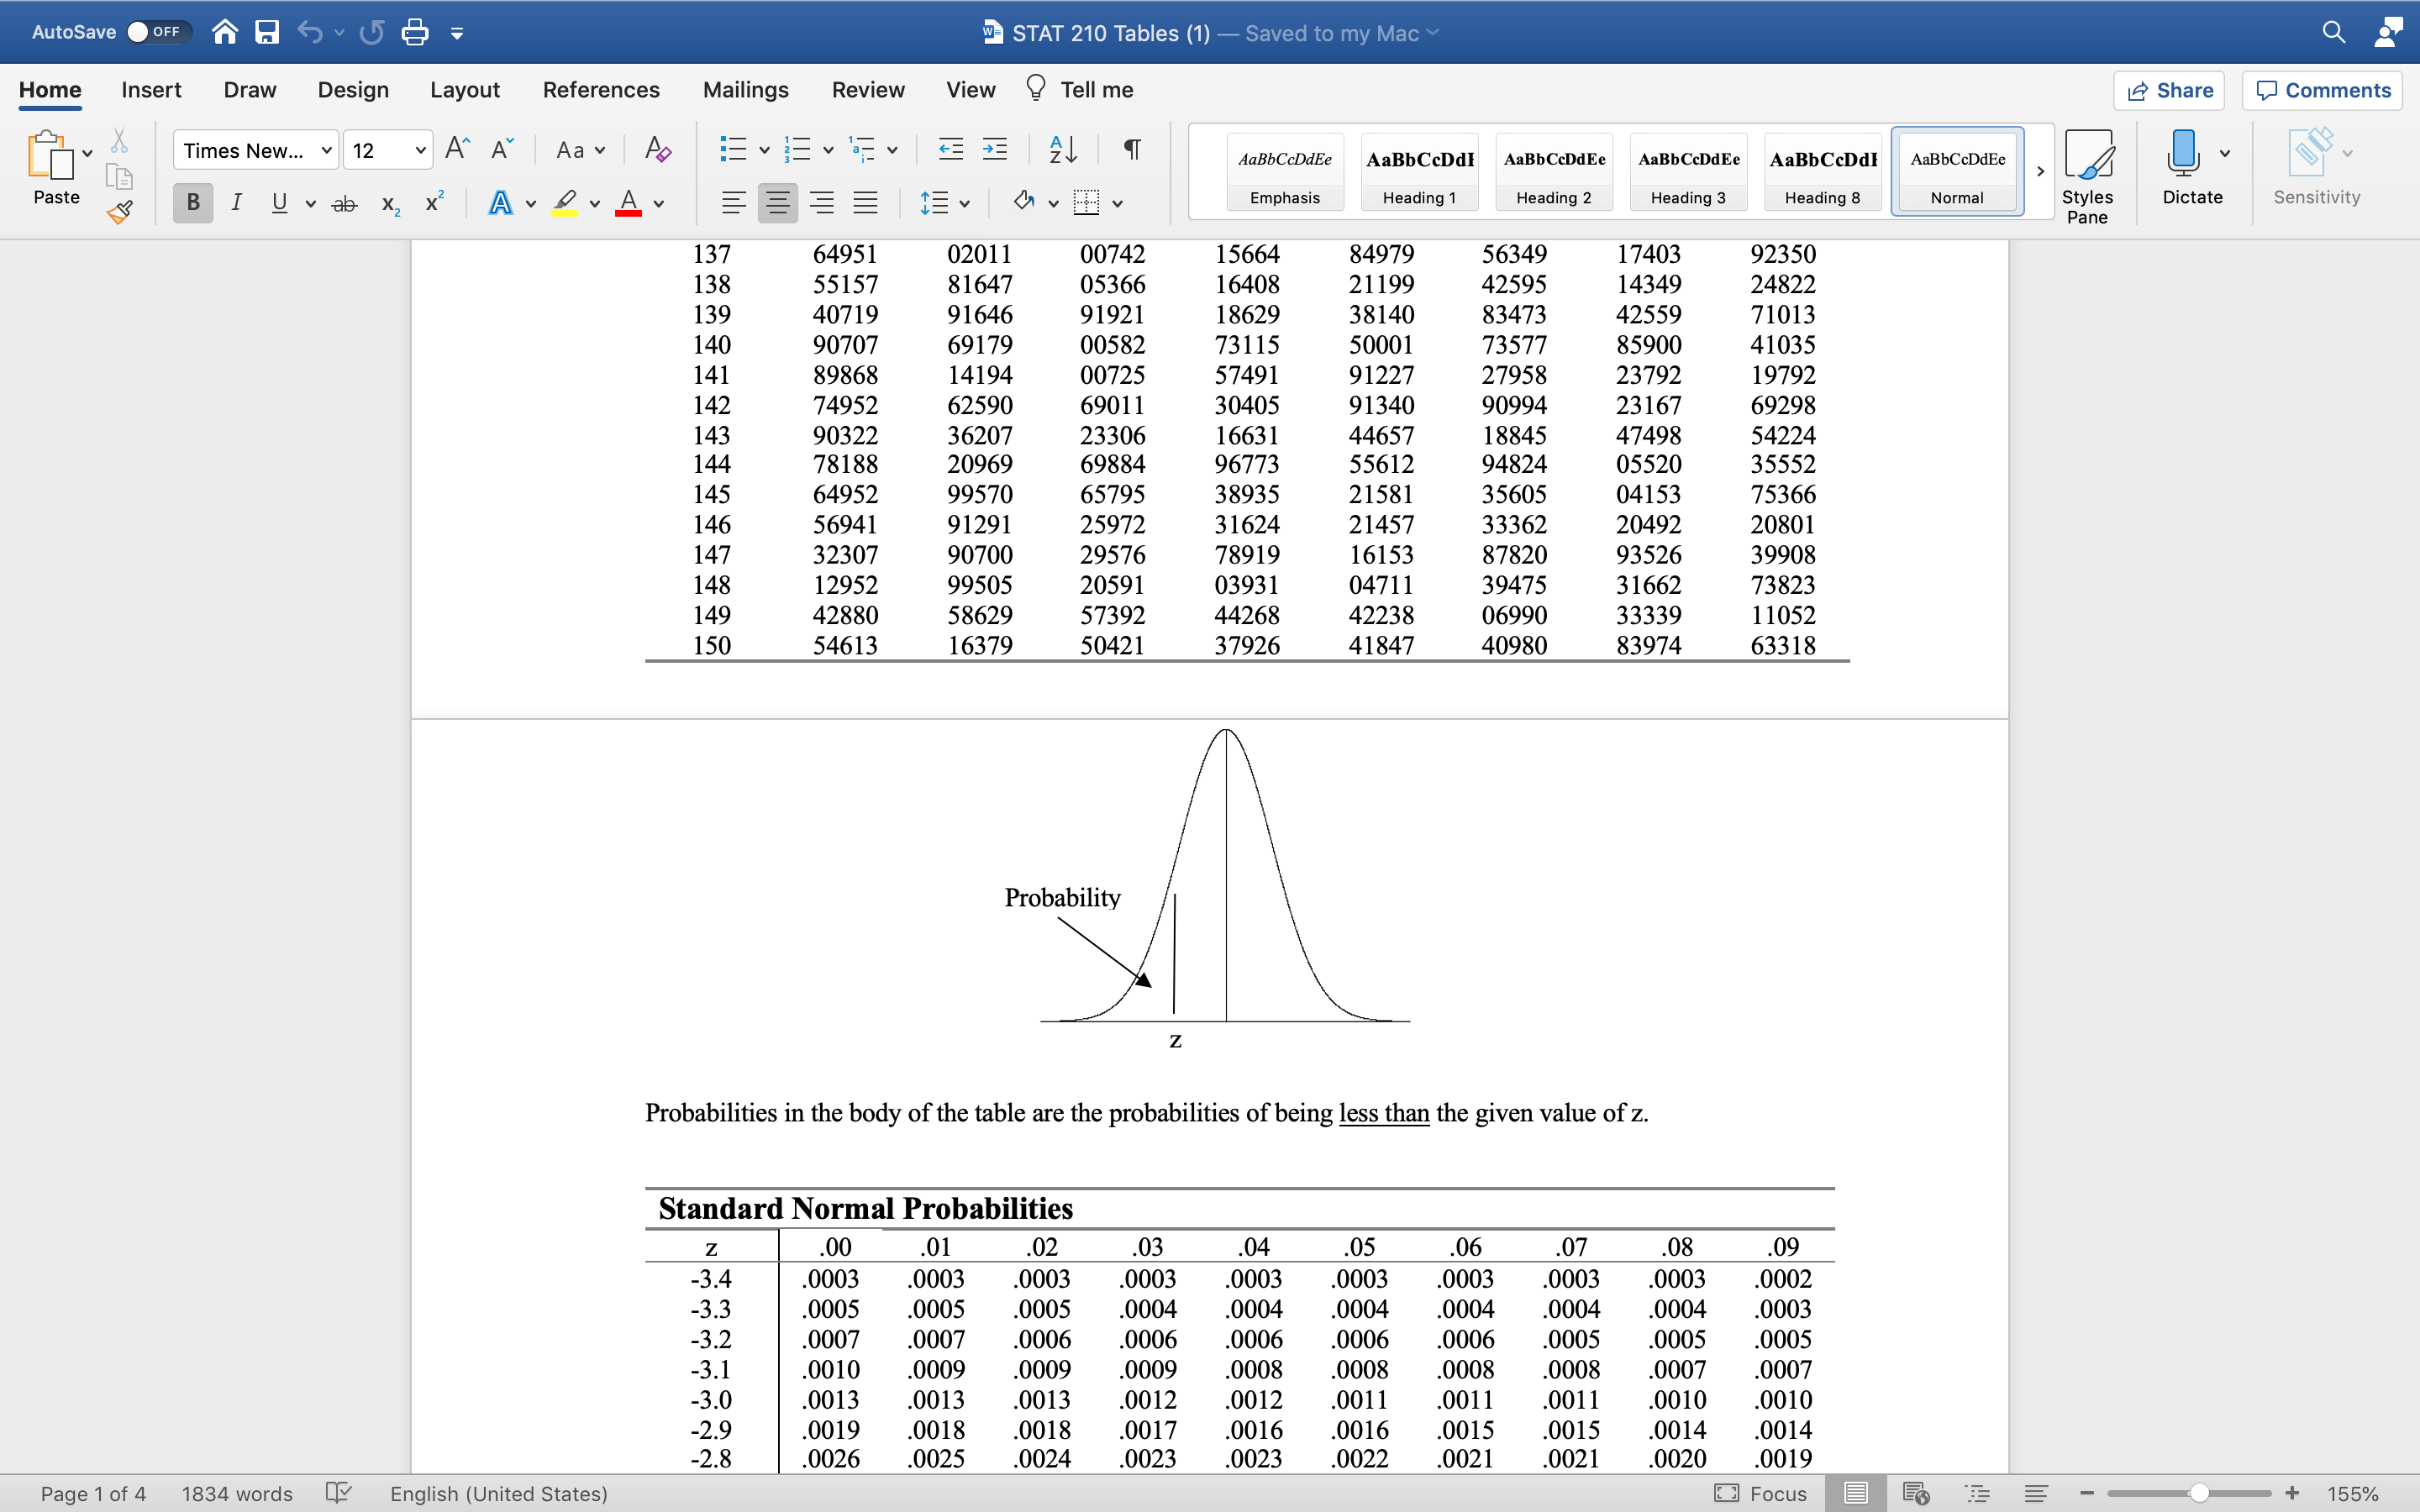Click the Format Painter brush icon
This screenshot has height=1512, width=2420.
(120, 212)
